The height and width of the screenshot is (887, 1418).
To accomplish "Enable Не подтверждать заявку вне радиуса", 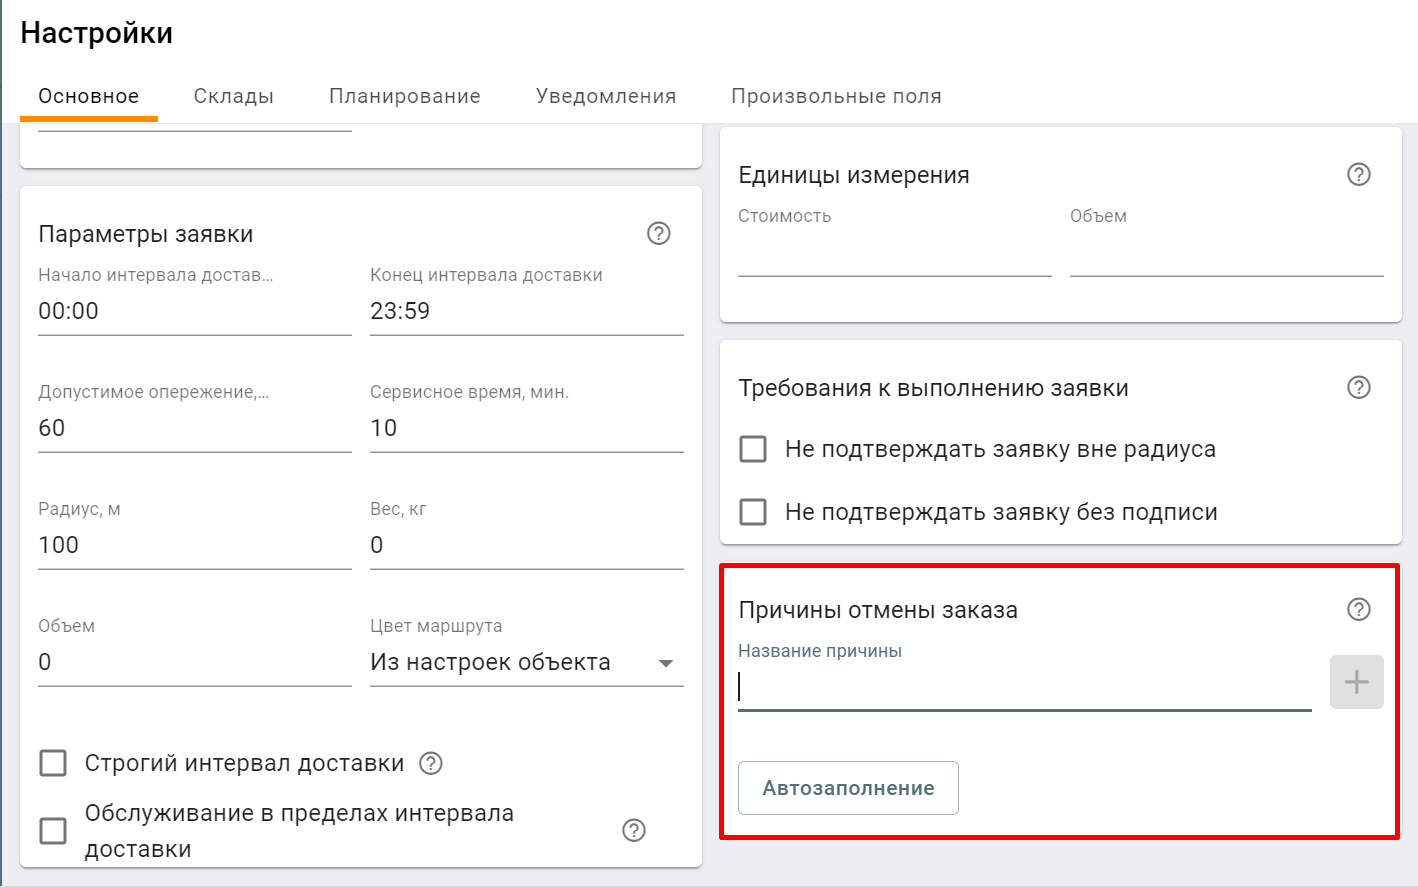I will tap(753, 449).
